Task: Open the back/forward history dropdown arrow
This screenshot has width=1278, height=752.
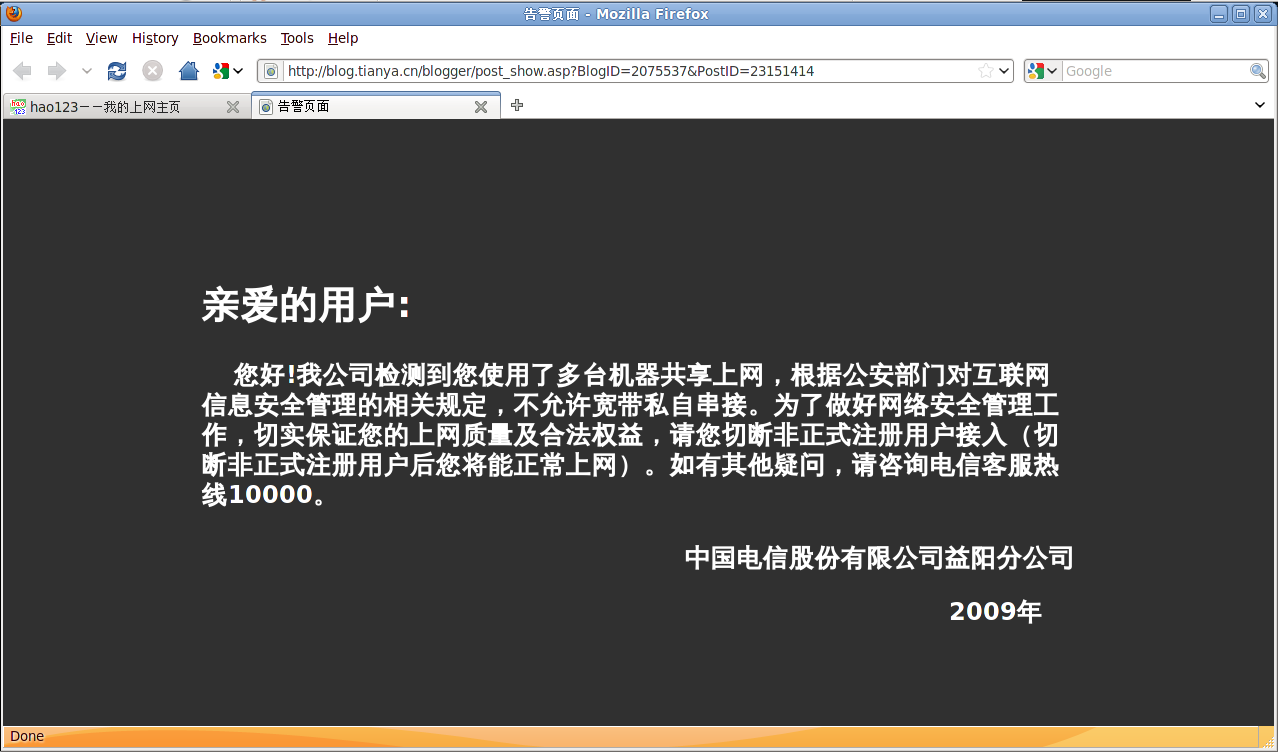Action: pyautogui.click(x=87, y=71)
